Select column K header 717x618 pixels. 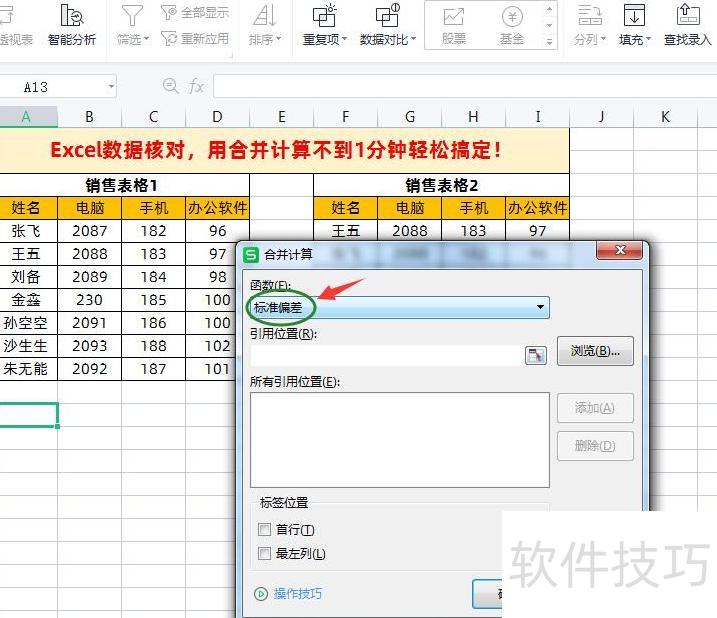665,117
